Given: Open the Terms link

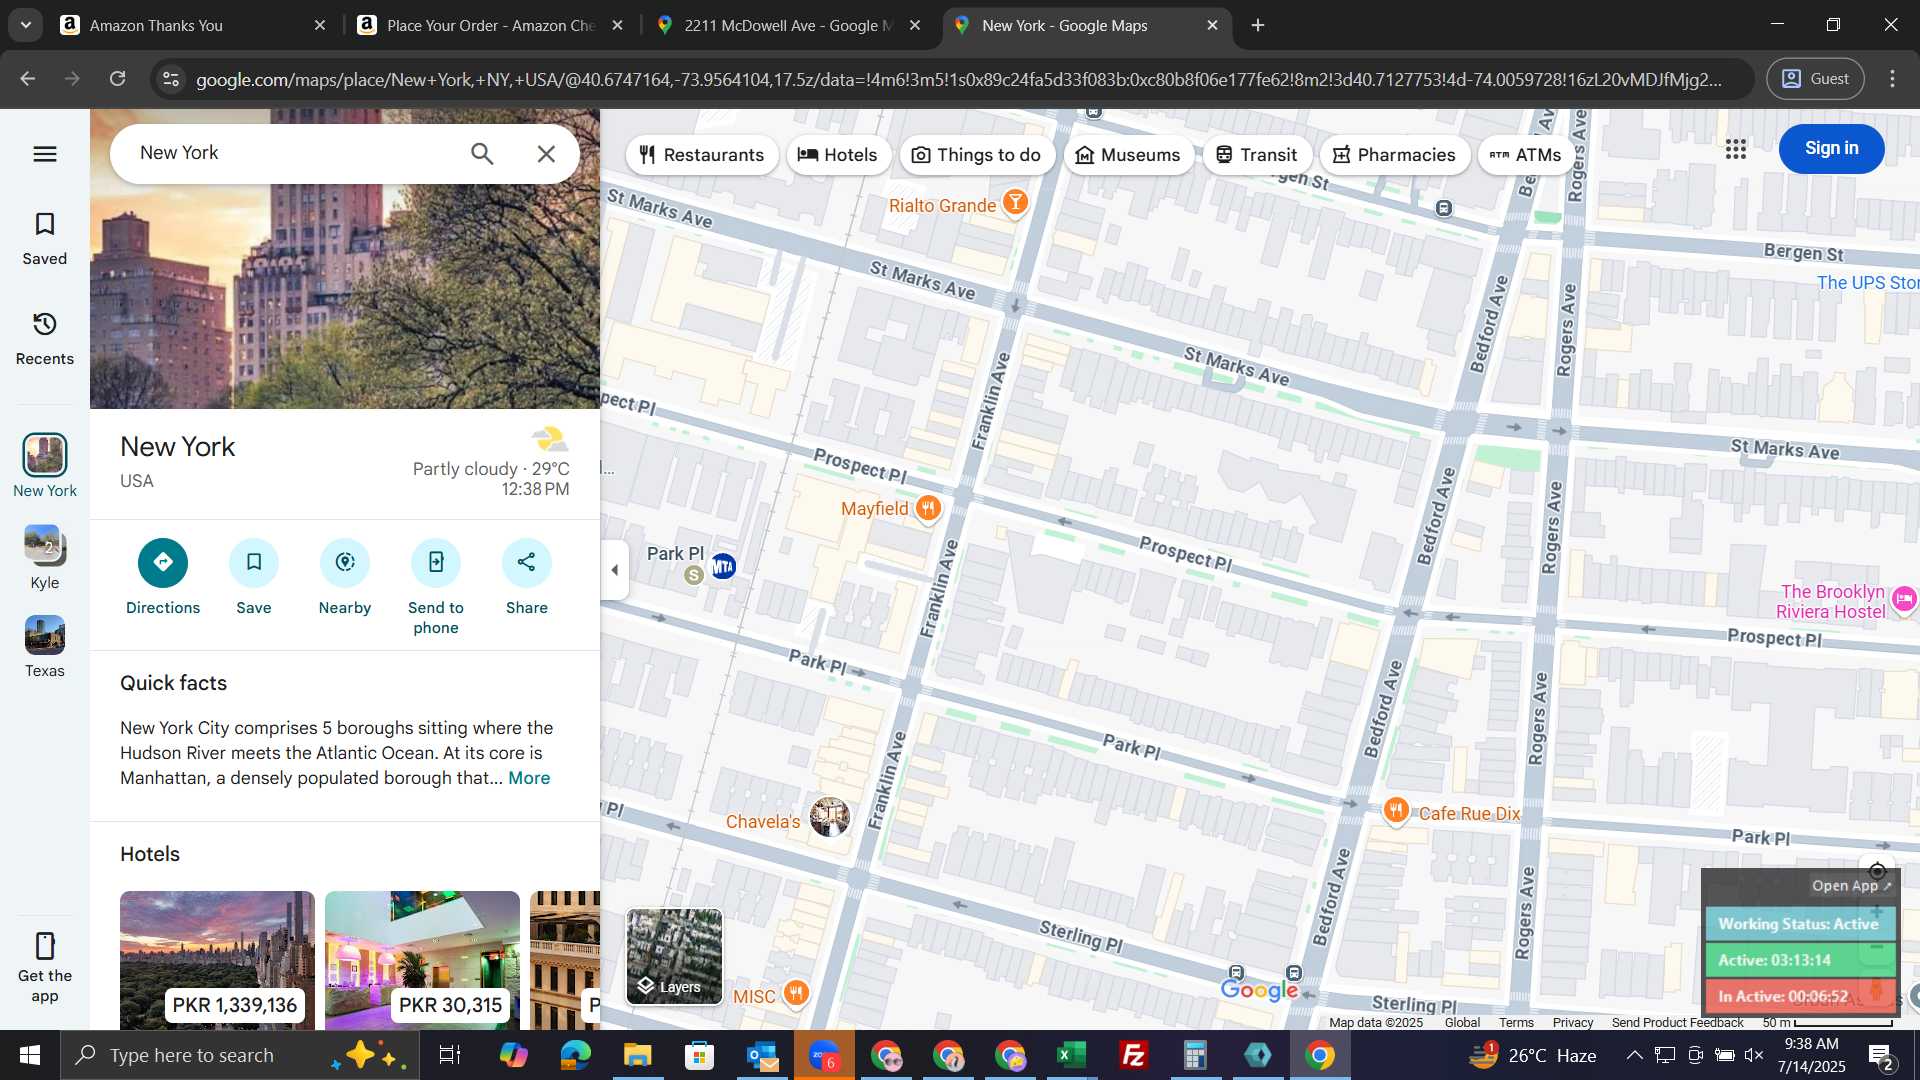Looking at the screenshot, I should point(1516,1022).
